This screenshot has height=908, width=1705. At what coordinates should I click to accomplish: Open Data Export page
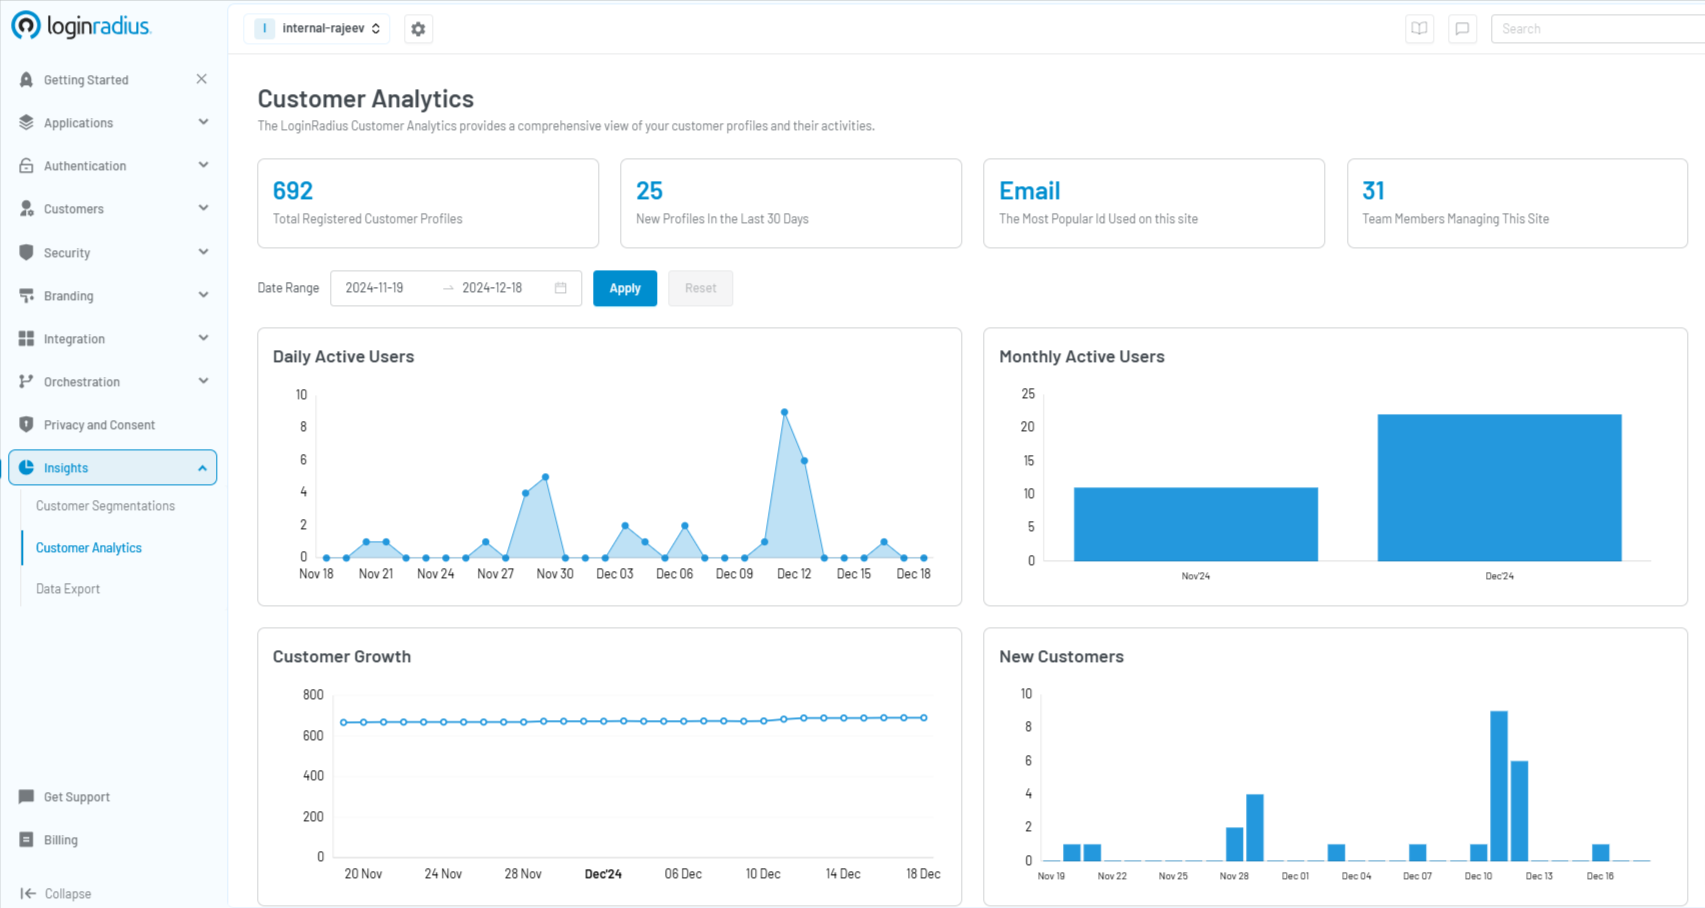68,589
